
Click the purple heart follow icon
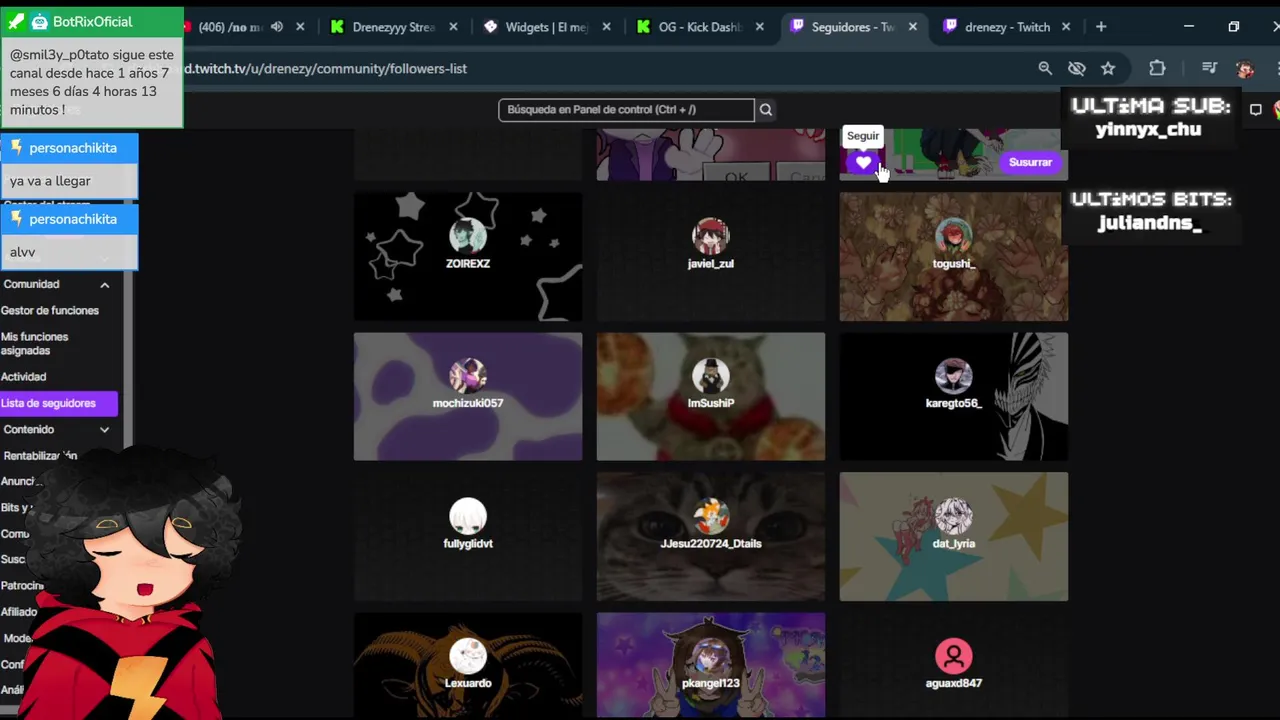[863, 162]
